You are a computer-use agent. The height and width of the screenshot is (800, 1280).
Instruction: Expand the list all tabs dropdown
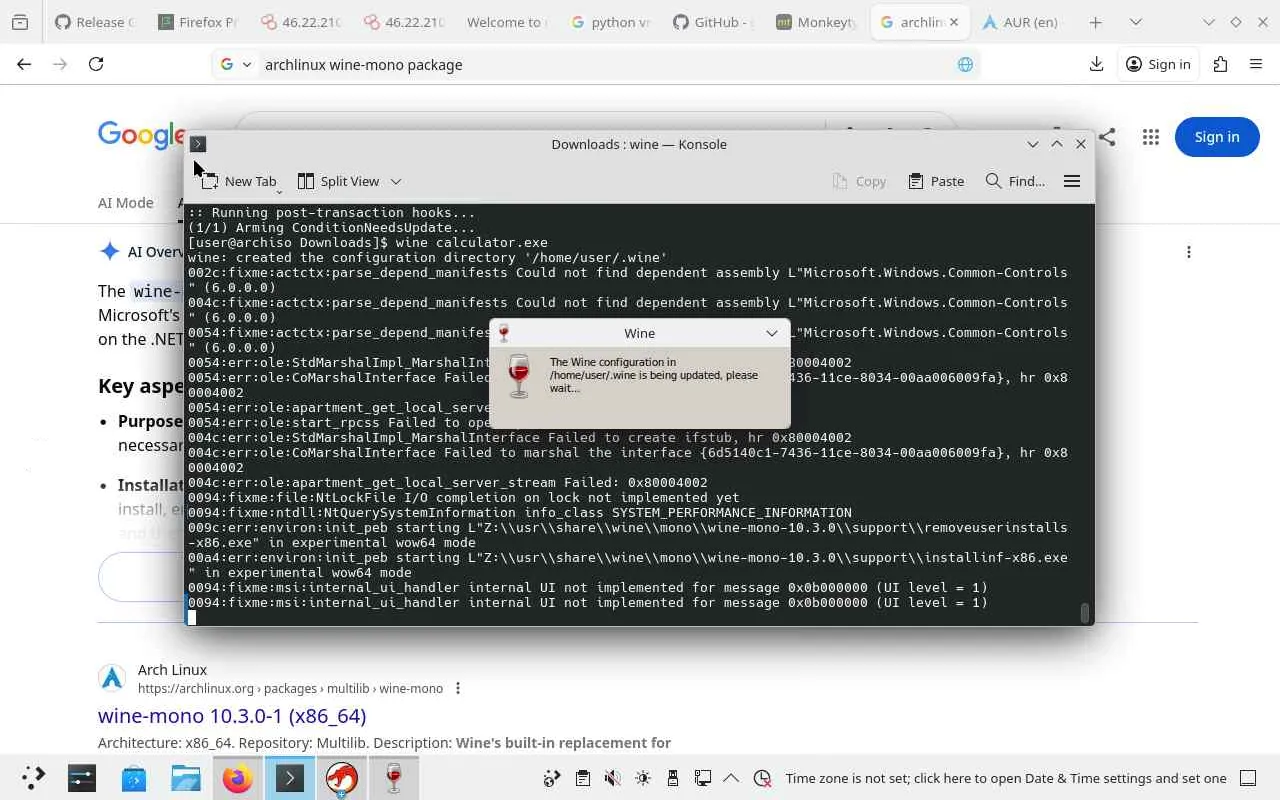tap(1136, 22)
